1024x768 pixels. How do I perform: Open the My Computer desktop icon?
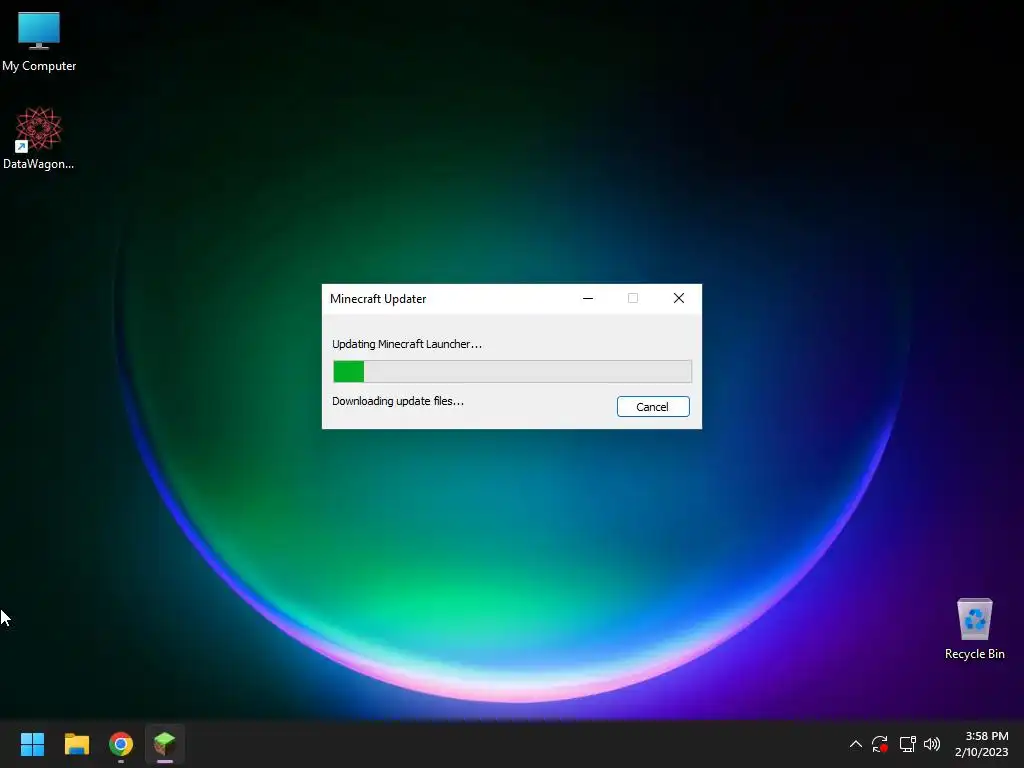[x=39, y=41]
